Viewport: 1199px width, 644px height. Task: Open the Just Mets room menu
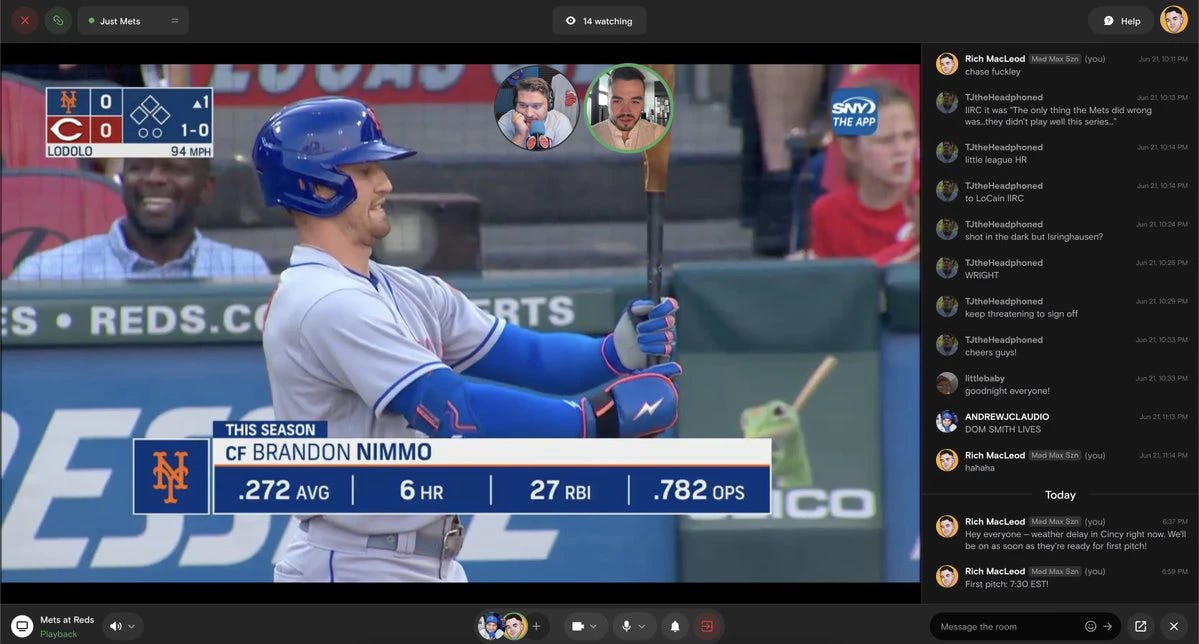click(133, 21)
